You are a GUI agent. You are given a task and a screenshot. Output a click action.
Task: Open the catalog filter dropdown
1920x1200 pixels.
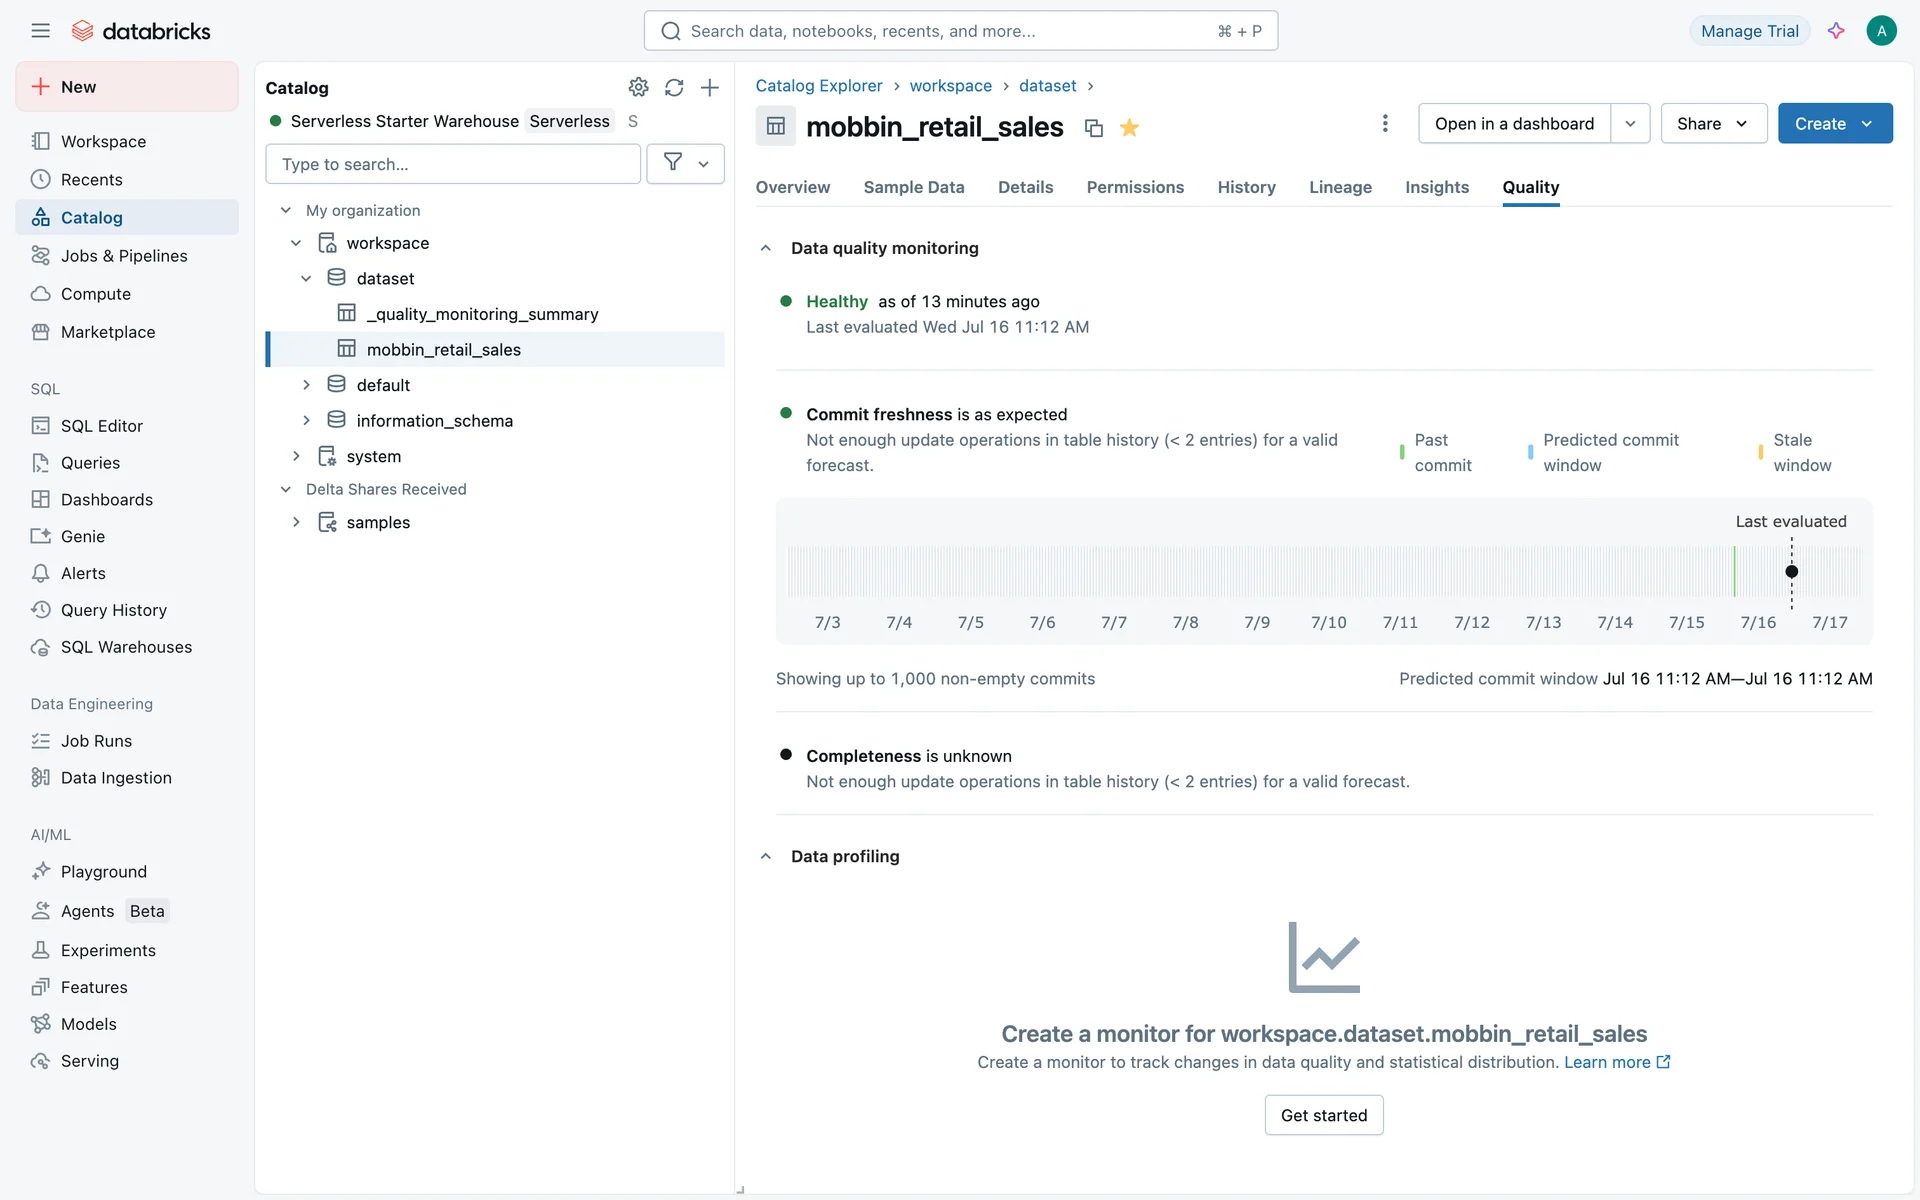(685, 163)
